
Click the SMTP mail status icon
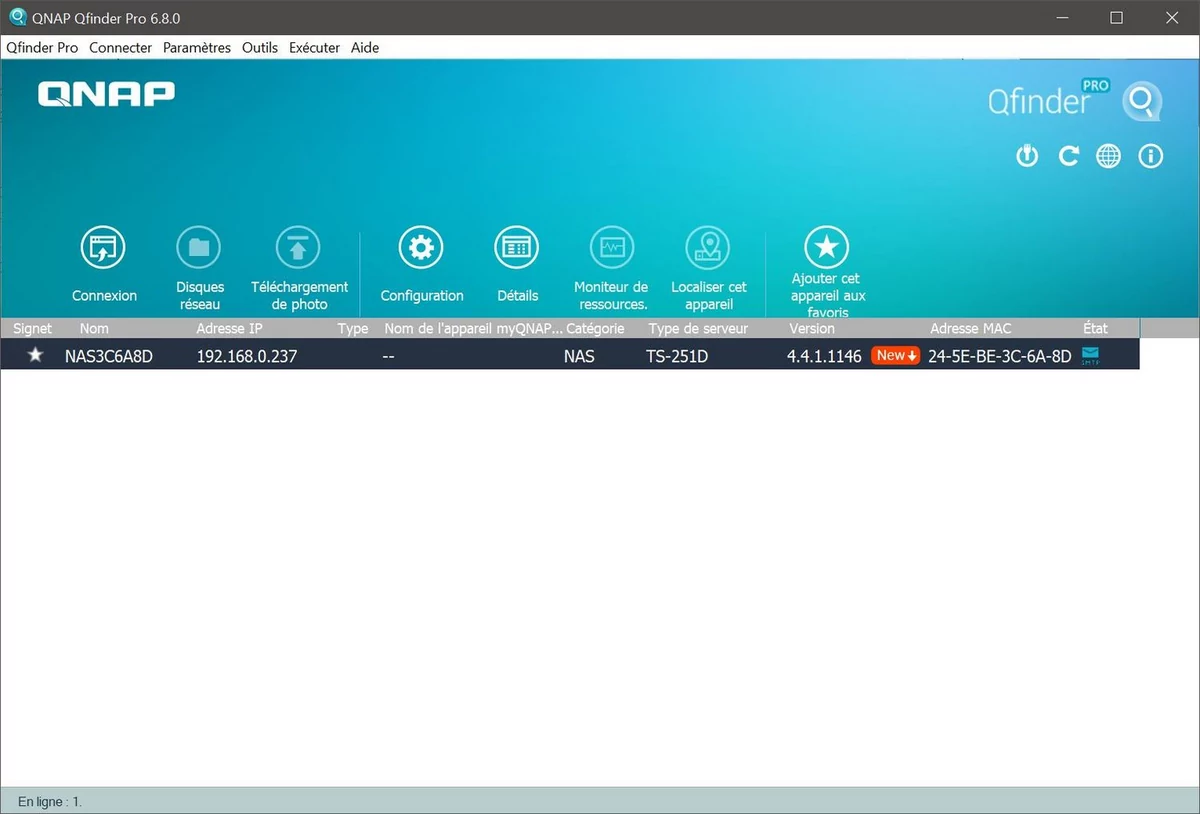point(1090,355)
